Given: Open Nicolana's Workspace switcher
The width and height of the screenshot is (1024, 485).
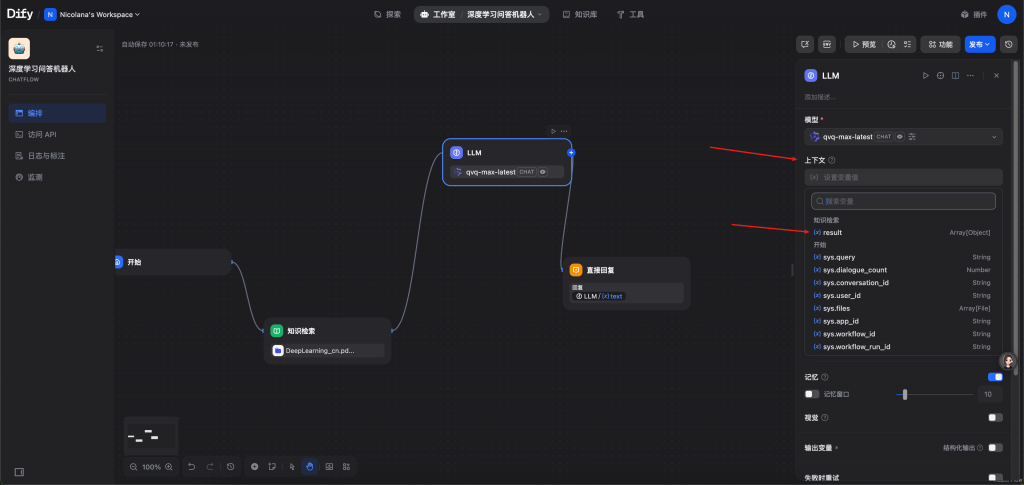Looking at the screenshot, I should (92, 15).
